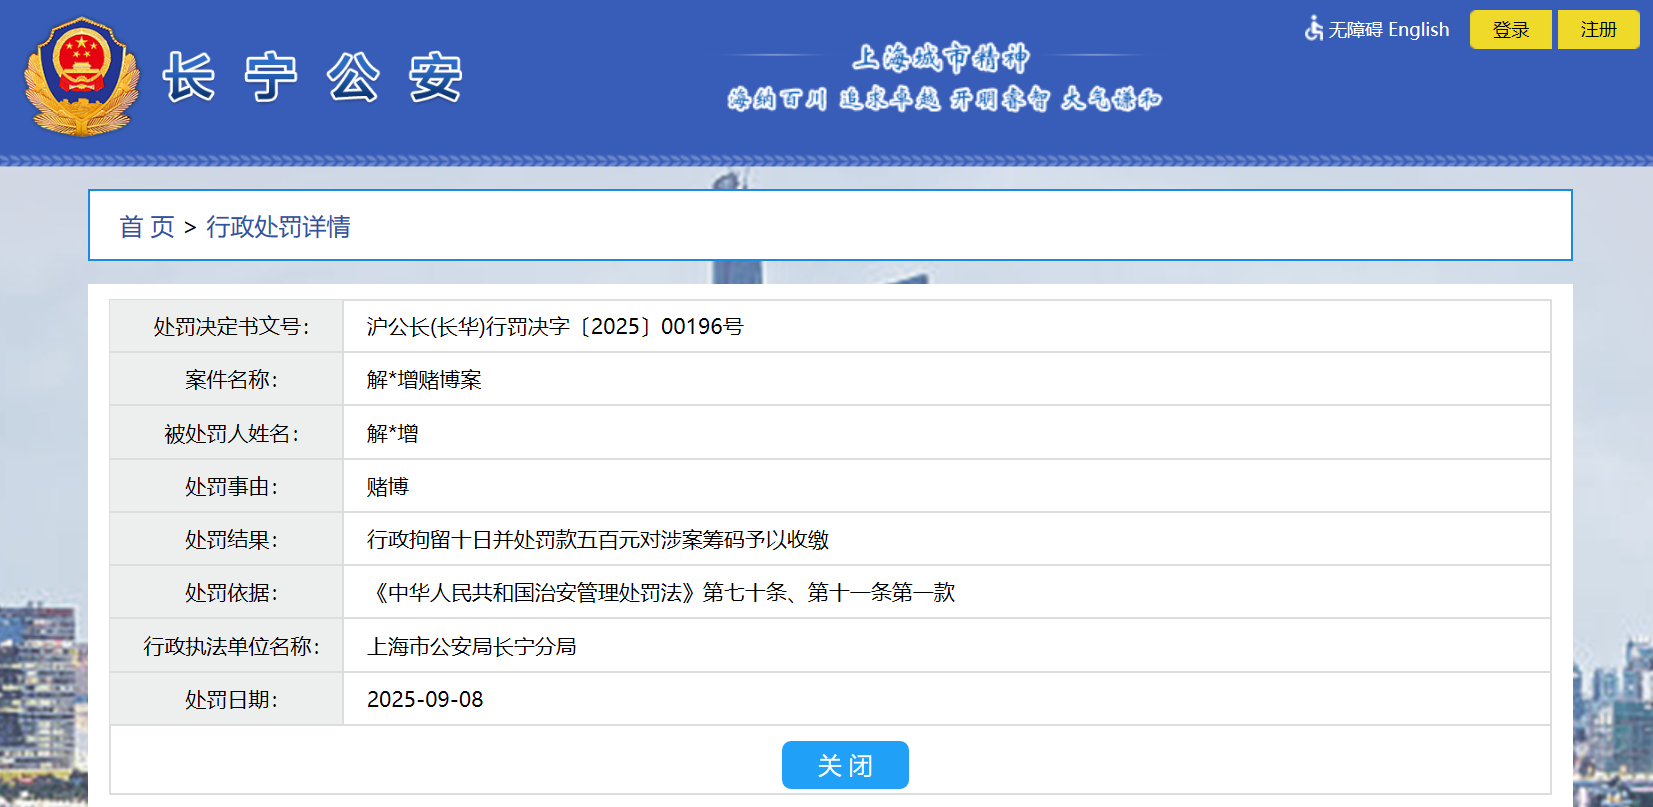Click the 上海城市精神 slogan banner
The width and height of the screenshot is (1653, 807).
coord(943,78)
